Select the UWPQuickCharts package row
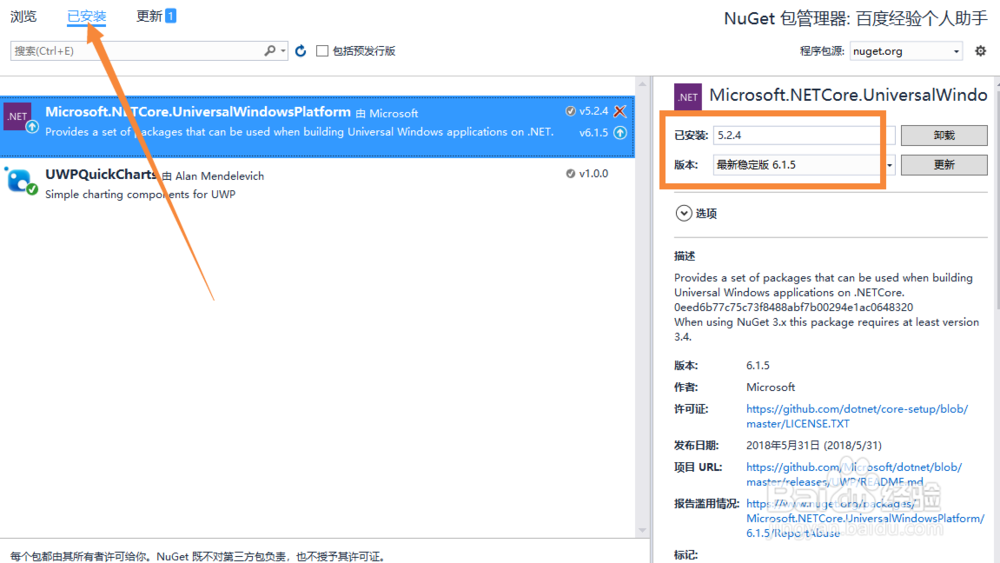 pyautogui.click(x=317, y=184)
